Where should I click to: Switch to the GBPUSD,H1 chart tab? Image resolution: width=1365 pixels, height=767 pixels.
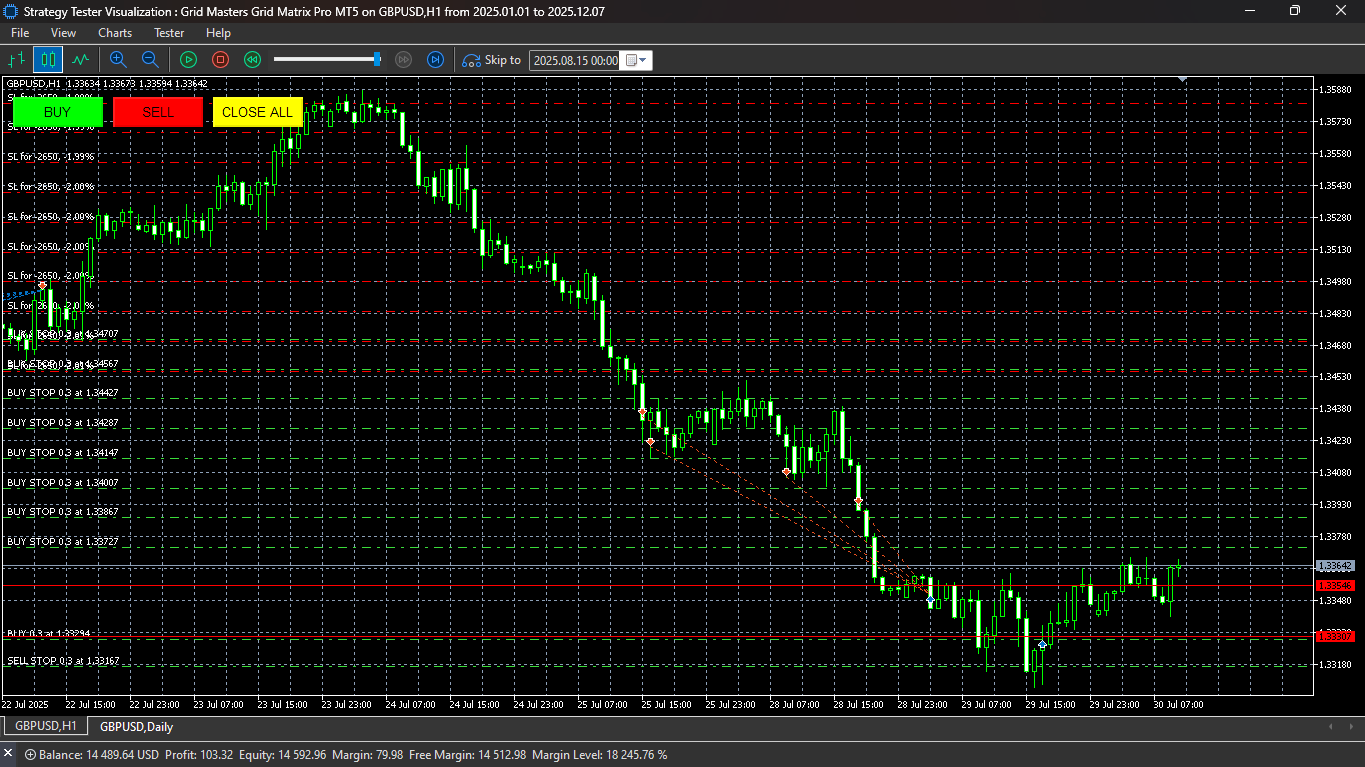pos(45,727)
